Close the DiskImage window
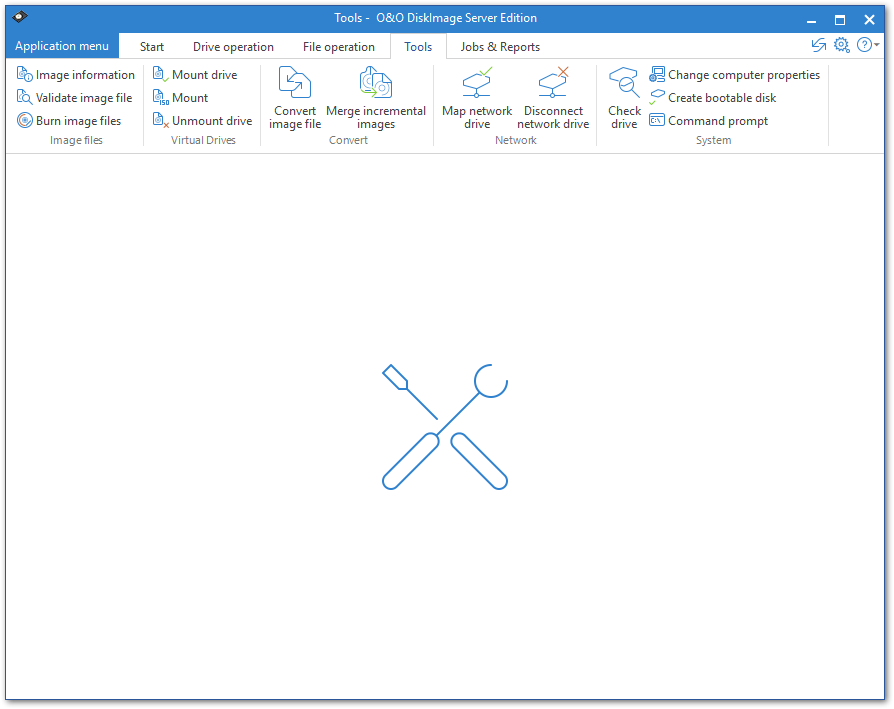This screenshot has width=894, height=709. point(869,20)
